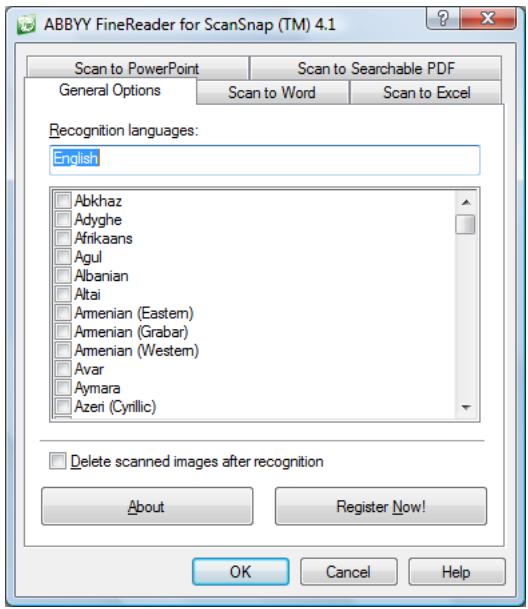This screenshot has width=528, height=609.
Task: Tick the Azeri (Cyrillic) checkbox
Action: click(x=63, y=406)
